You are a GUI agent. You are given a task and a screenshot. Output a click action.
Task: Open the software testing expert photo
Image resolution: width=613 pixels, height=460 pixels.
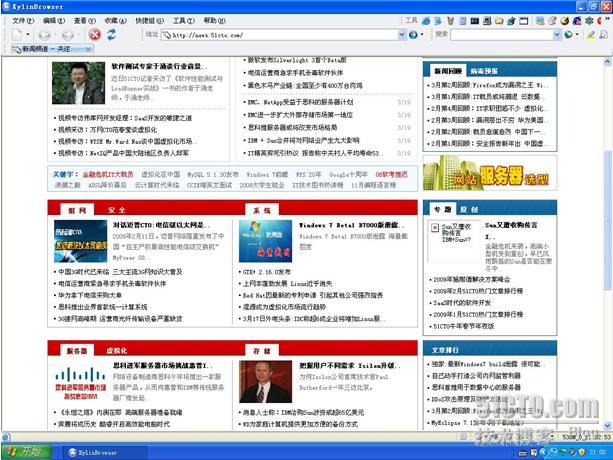(79, 83)
